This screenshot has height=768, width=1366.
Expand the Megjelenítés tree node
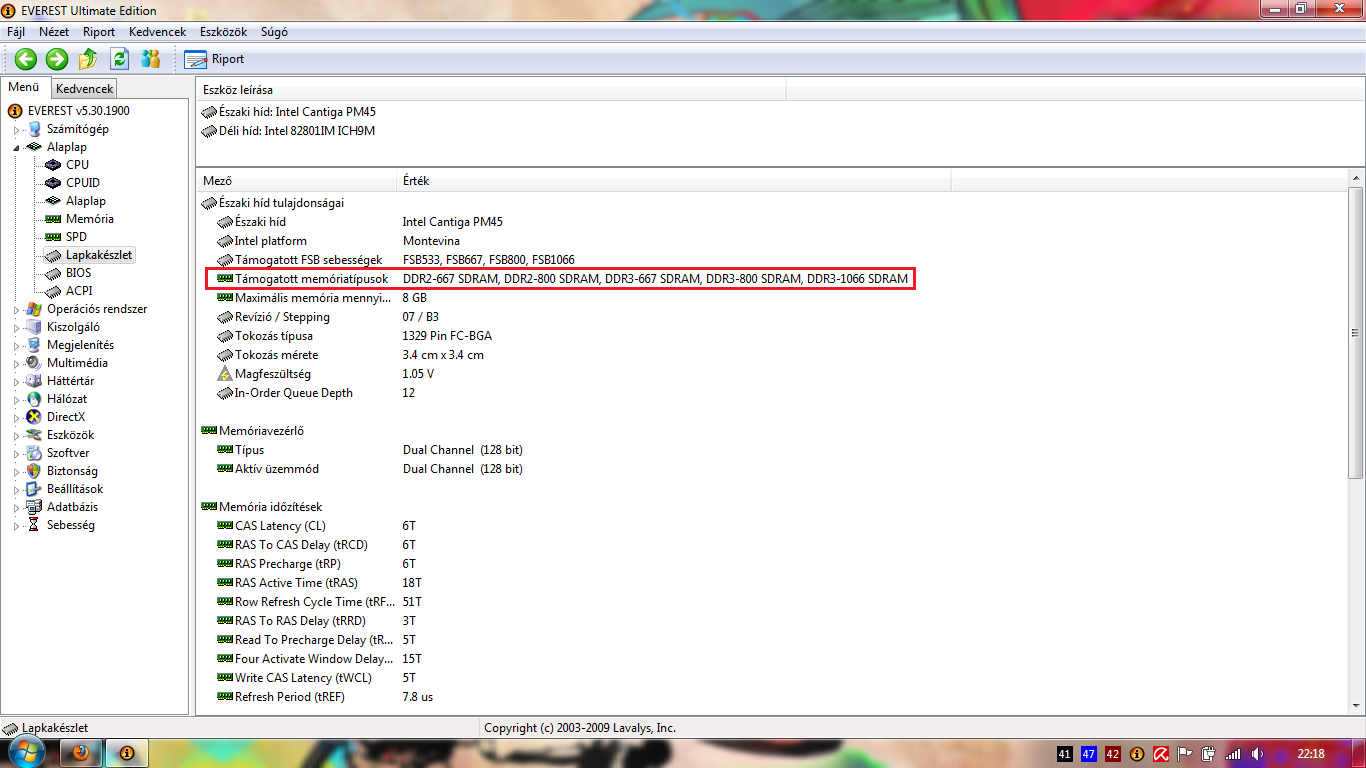(16, 345)
